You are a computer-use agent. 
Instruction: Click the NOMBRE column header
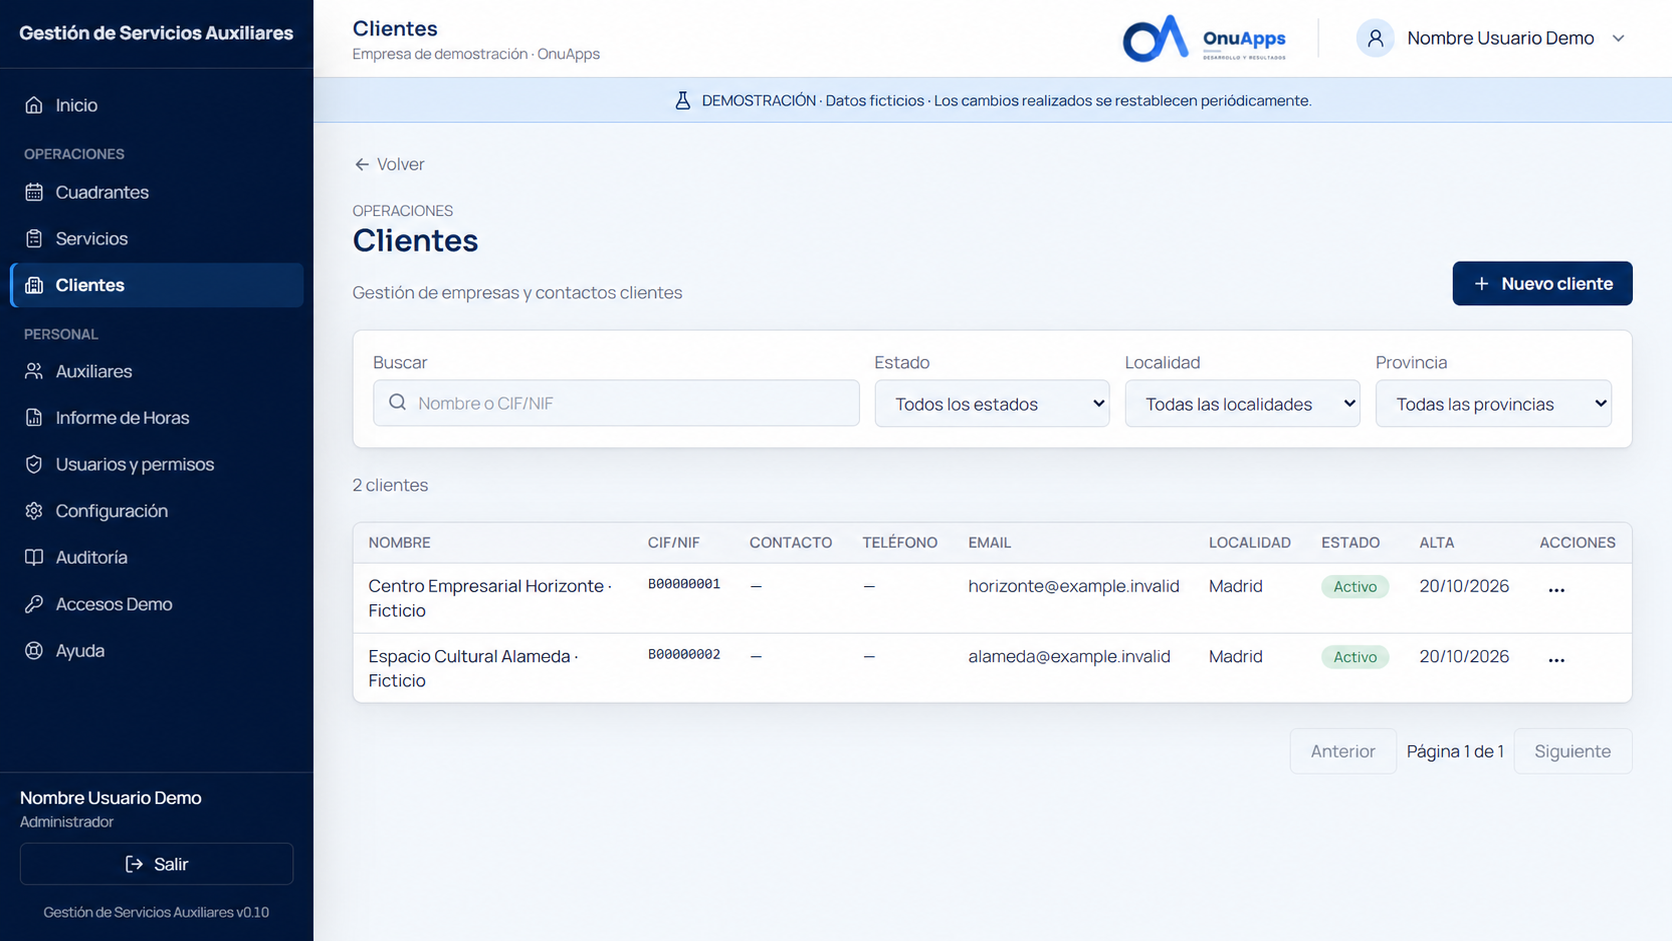coord(399,542)
